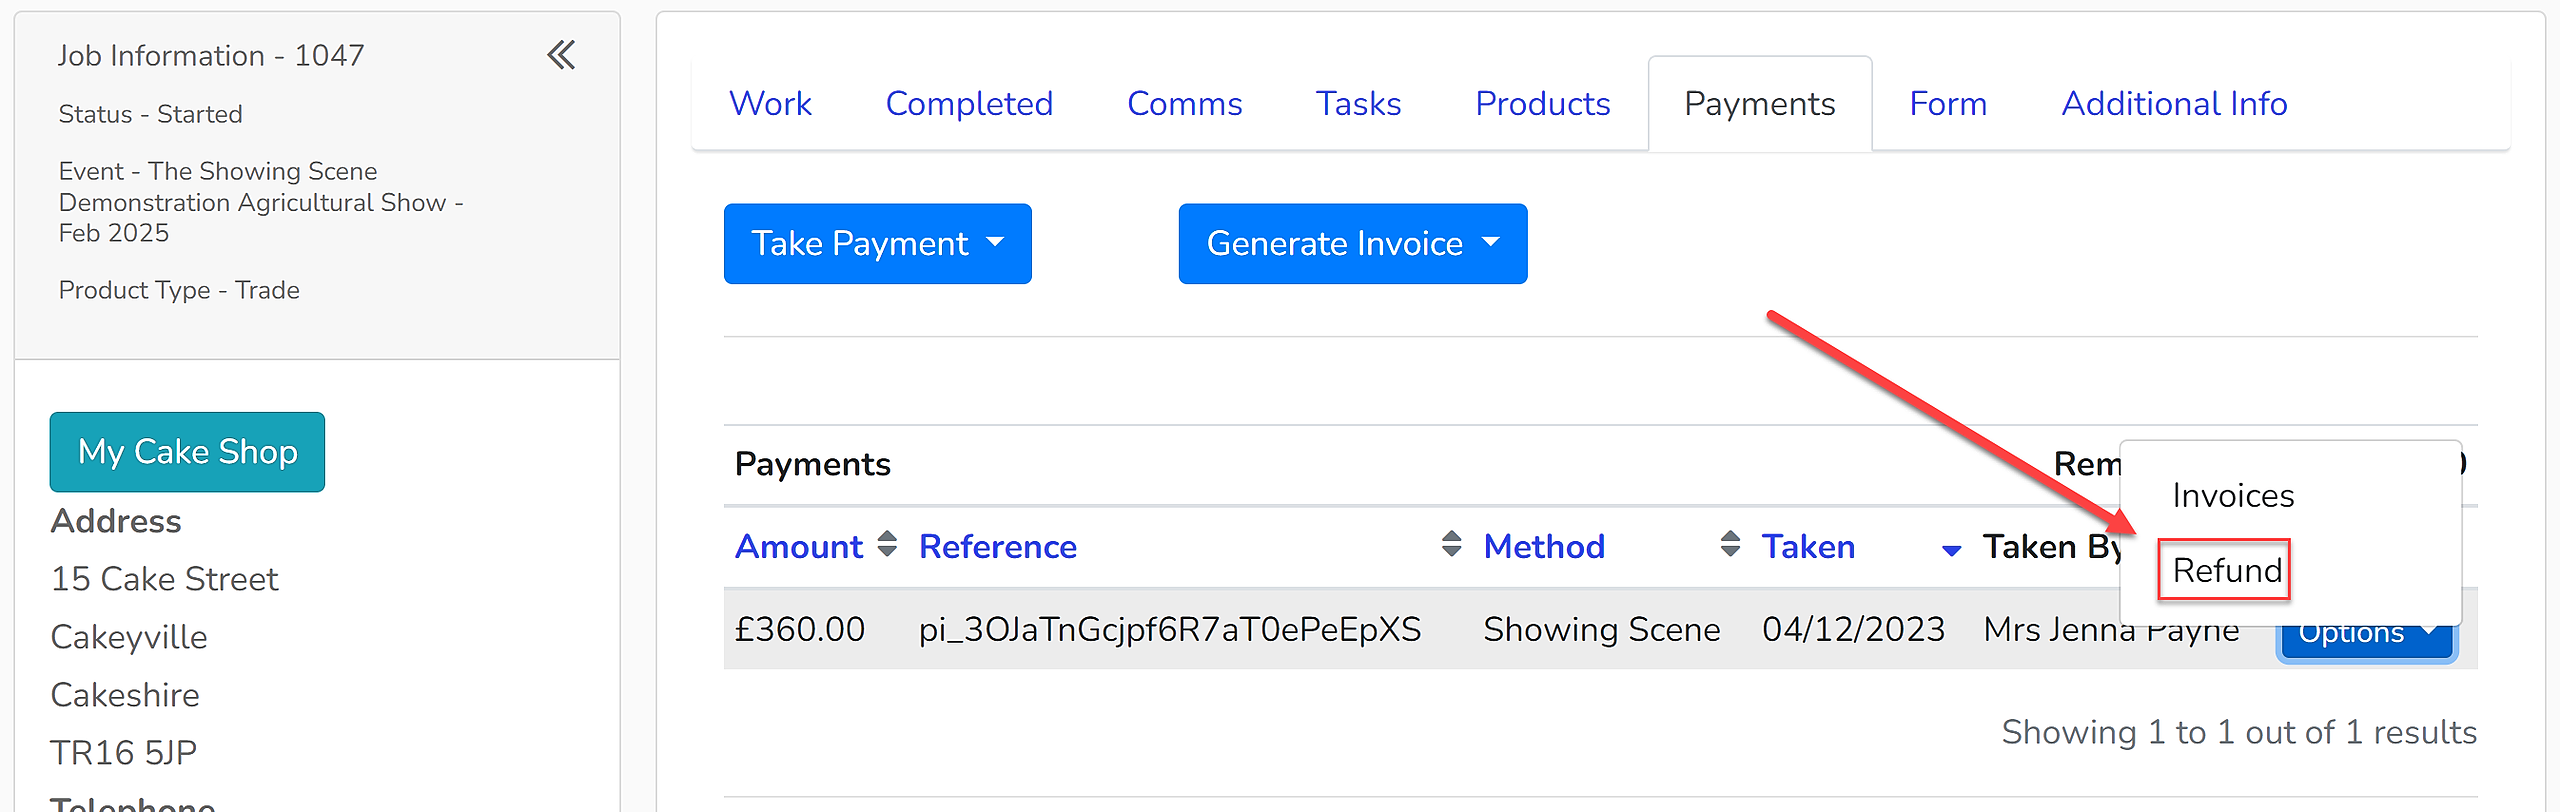Click the Taken column header
This screenshot has height=812, width=2560.
[x=1808, y=547]
